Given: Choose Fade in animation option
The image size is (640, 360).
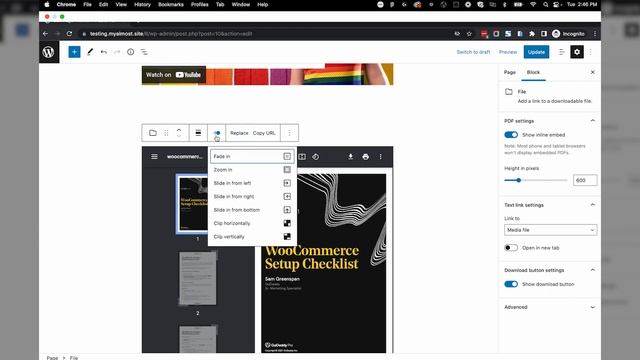Looking at the screenshot, I should pos(252,156).
